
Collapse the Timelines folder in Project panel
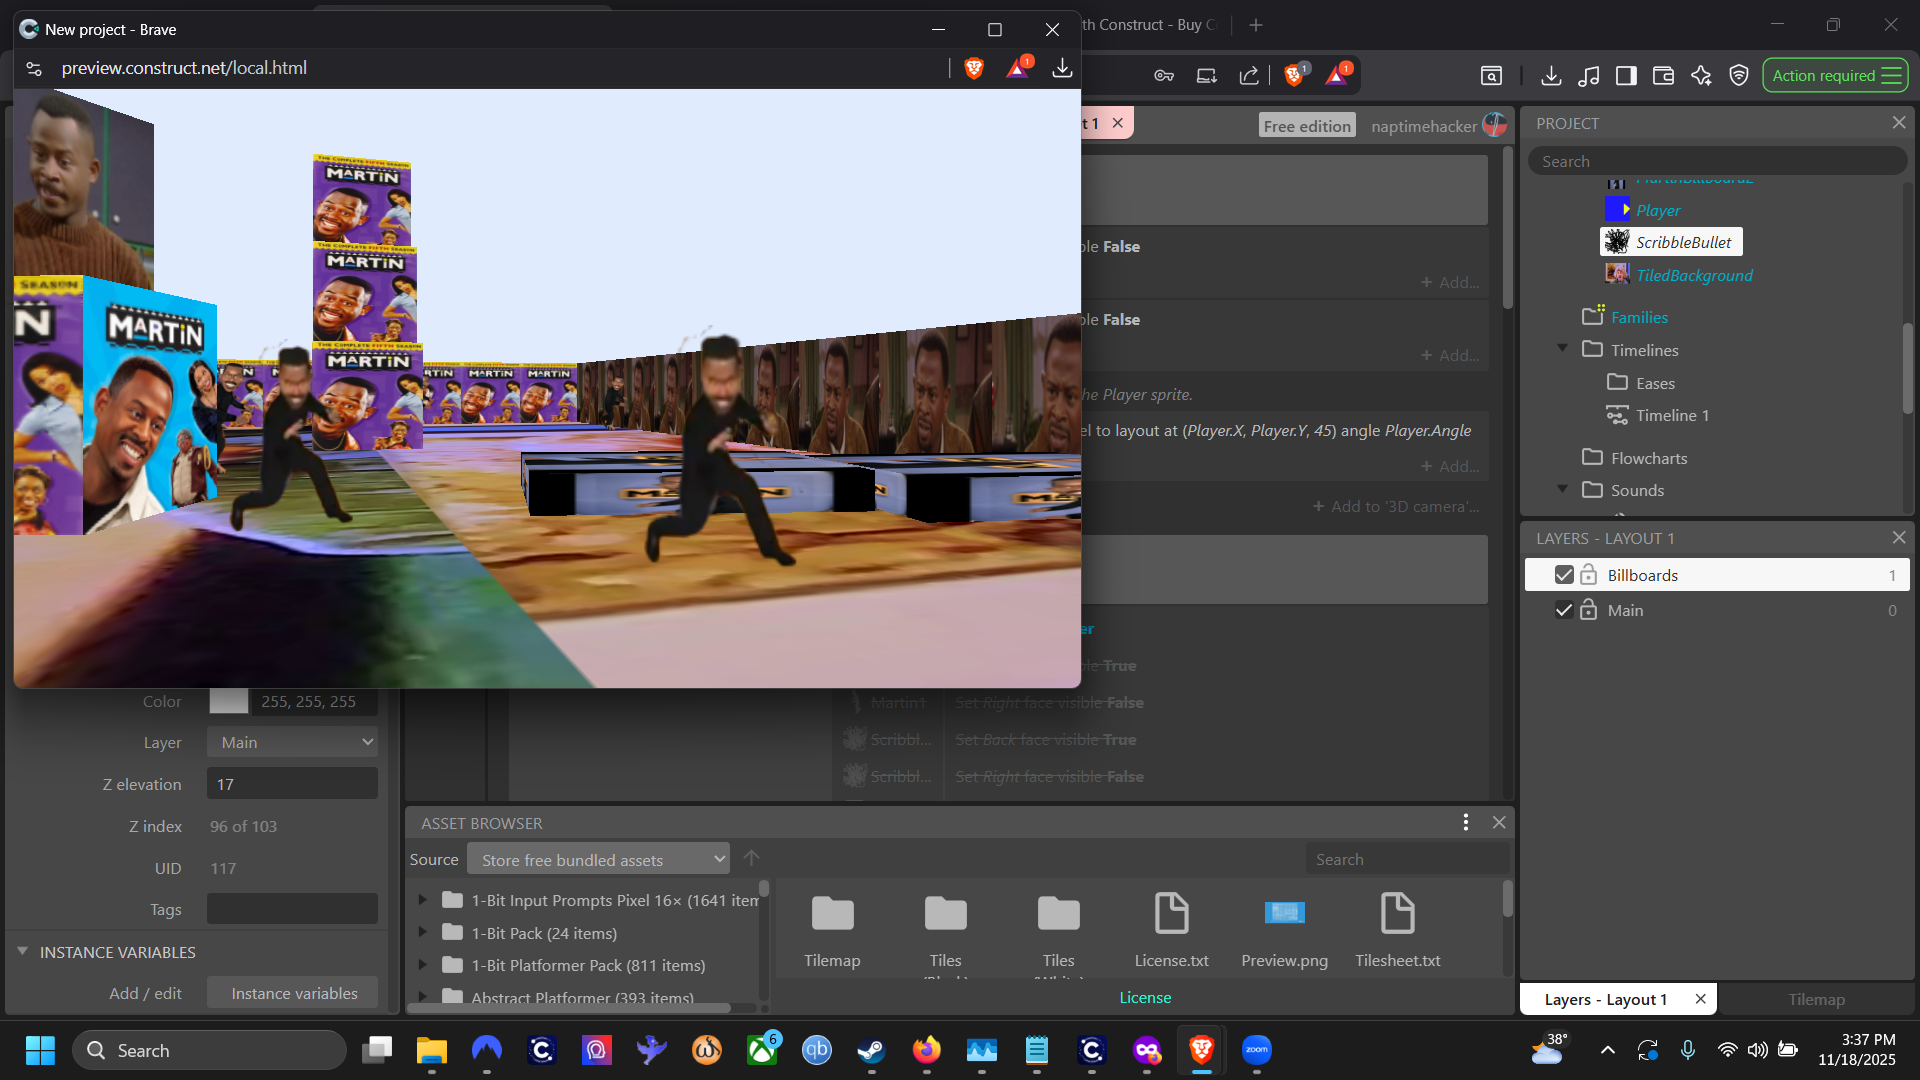pyautogui.click(x=1562, y=349)
